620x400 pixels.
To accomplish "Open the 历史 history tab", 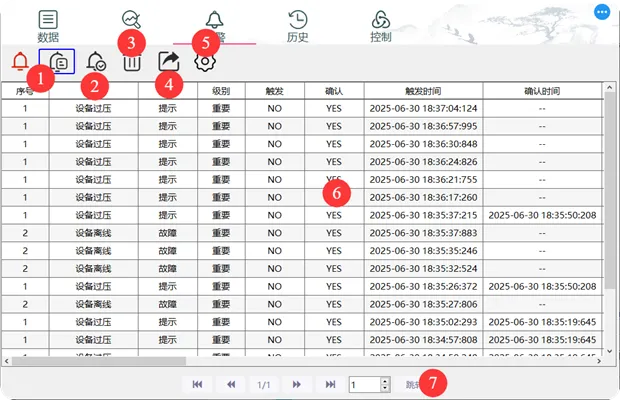I will 297,26.
